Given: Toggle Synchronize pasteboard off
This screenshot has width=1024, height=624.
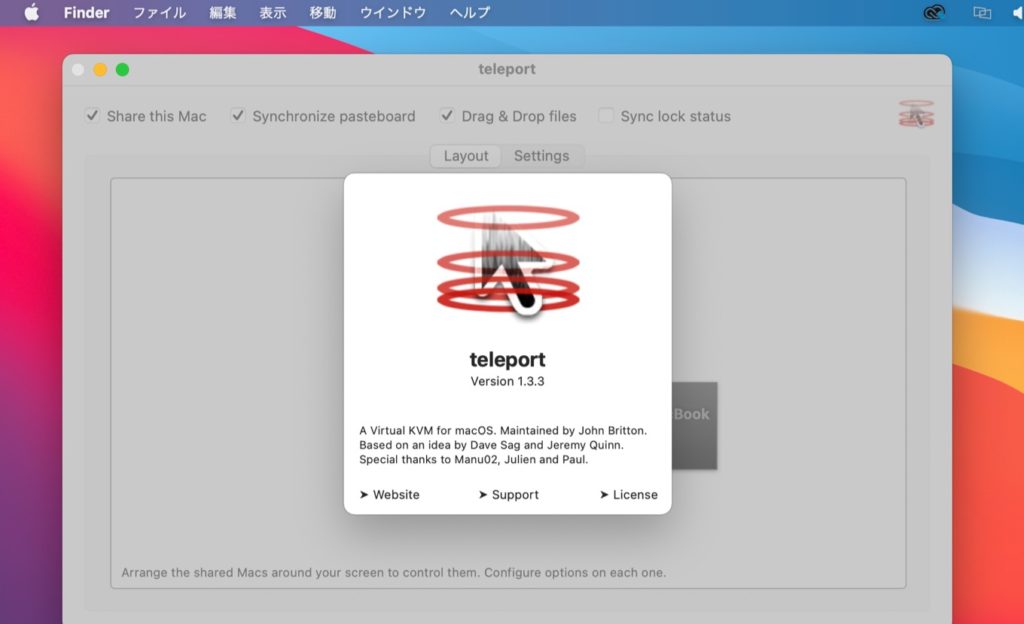Looking at the screenshot, I should pyautogui.click(x=238, y=115).
